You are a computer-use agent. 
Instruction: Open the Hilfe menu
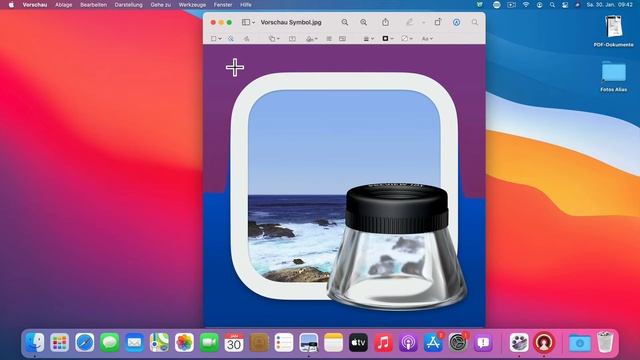pyautogui.click(x=246, y=5)
